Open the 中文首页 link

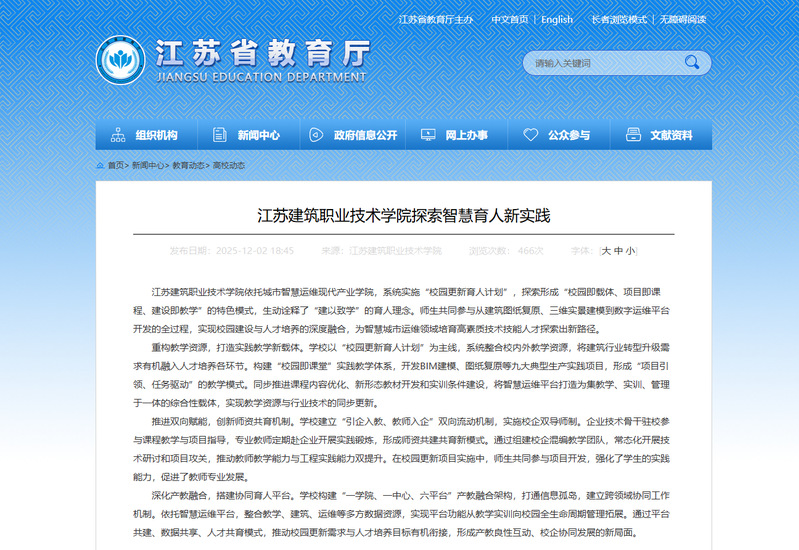tap(510, 19)
